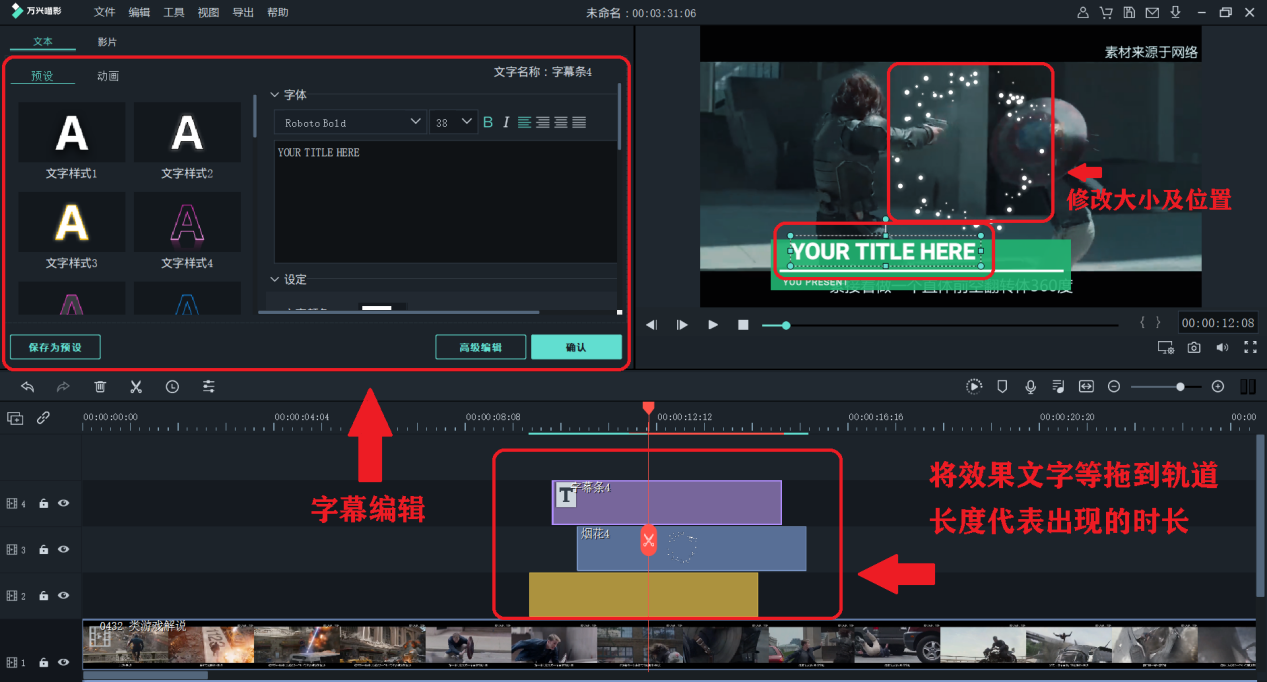The height and width of the screenshot is (682, 1267).
Task: Click the undo icon above the timeline
Action: pyautogui.click(x=27, y=386)
